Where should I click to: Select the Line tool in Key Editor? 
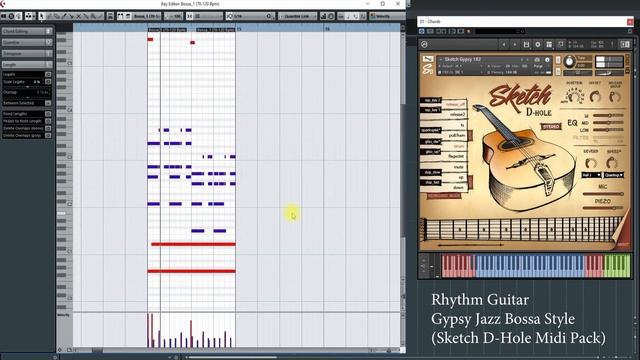tap(100, 16)
